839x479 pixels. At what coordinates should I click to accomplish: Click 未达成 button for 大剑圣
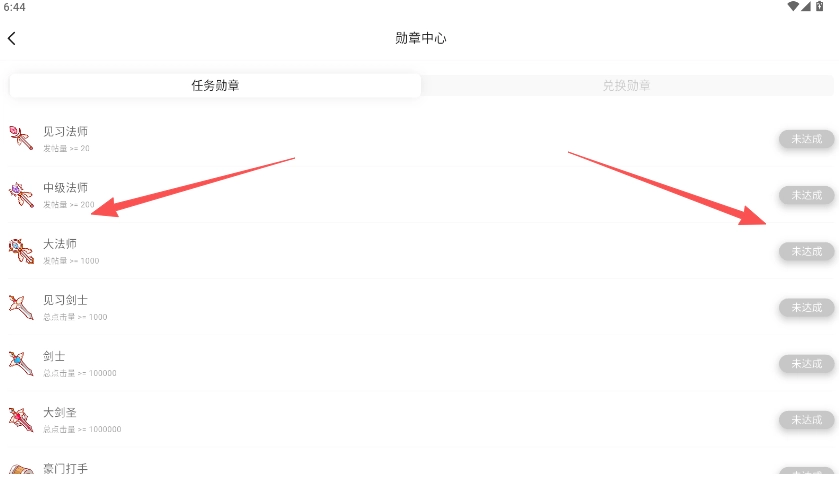(x=806, y=420)
